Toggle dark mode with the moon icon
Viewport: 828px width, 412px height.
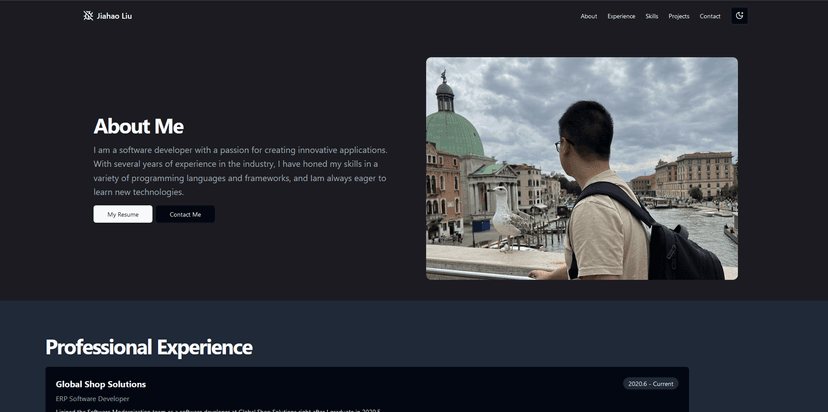[739, 16]
